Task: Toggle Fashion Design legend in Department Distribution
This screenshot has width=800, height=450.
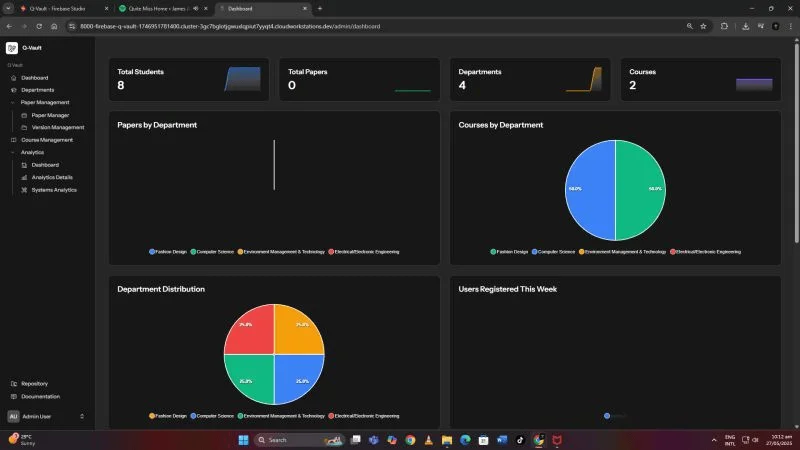Action: 168,416
